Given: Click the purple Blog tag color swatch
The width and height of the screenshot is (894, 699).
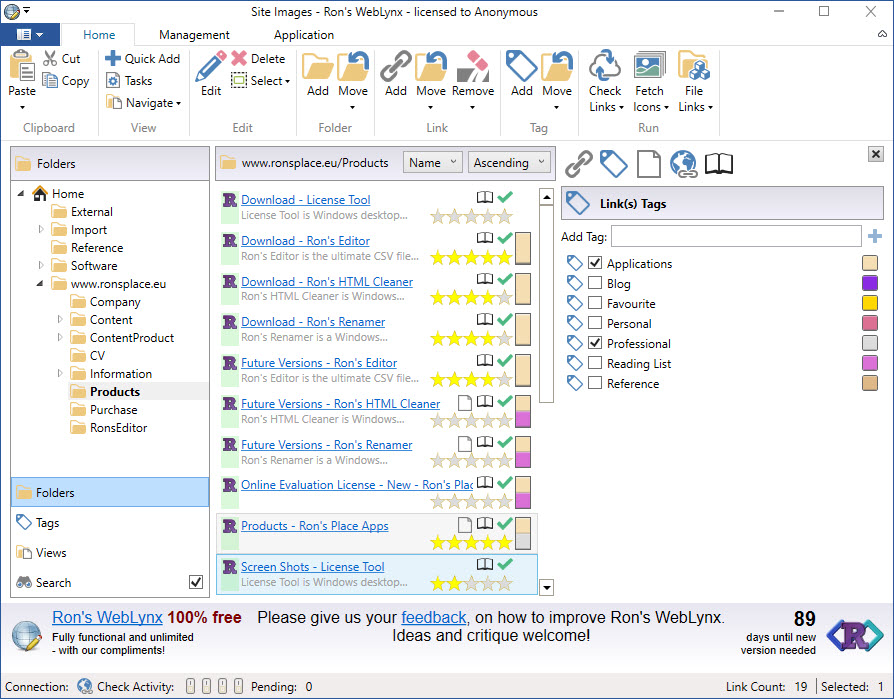Looking at the screenshot, I should pyautogui.click(x=870, y=284).
